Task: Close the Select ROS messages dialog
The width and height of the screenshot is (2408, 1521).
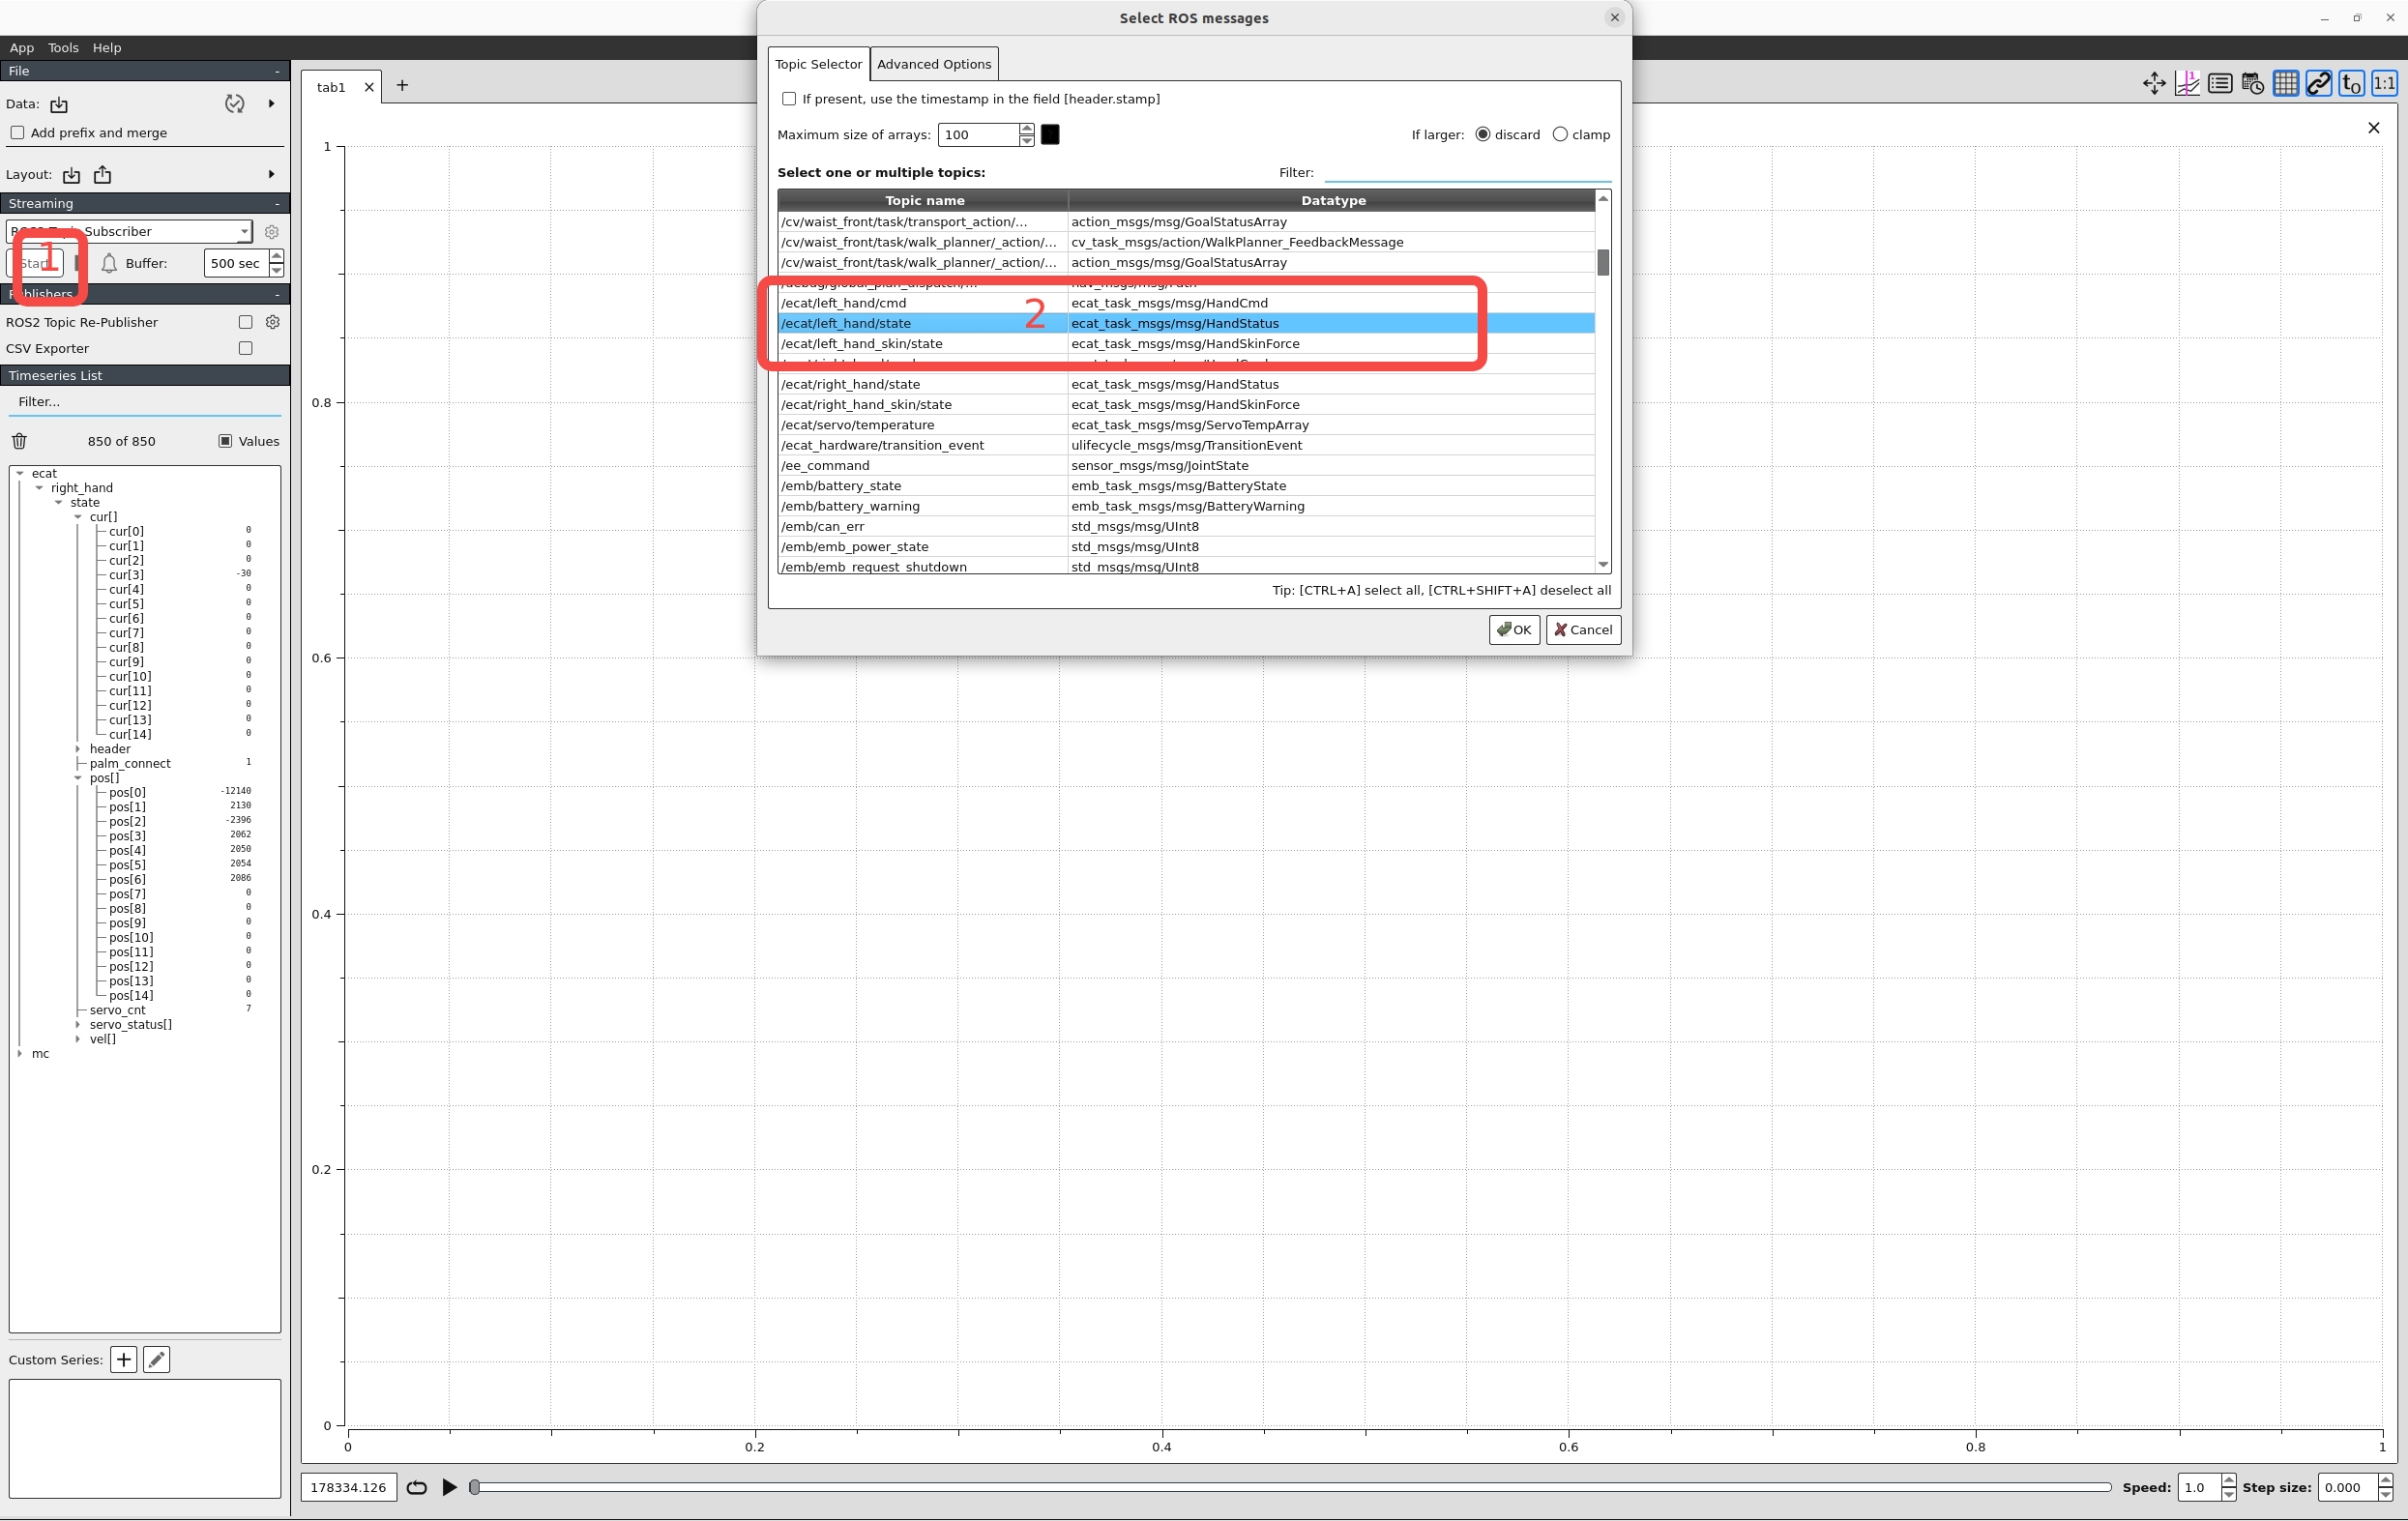Action: coord(1614,18)
